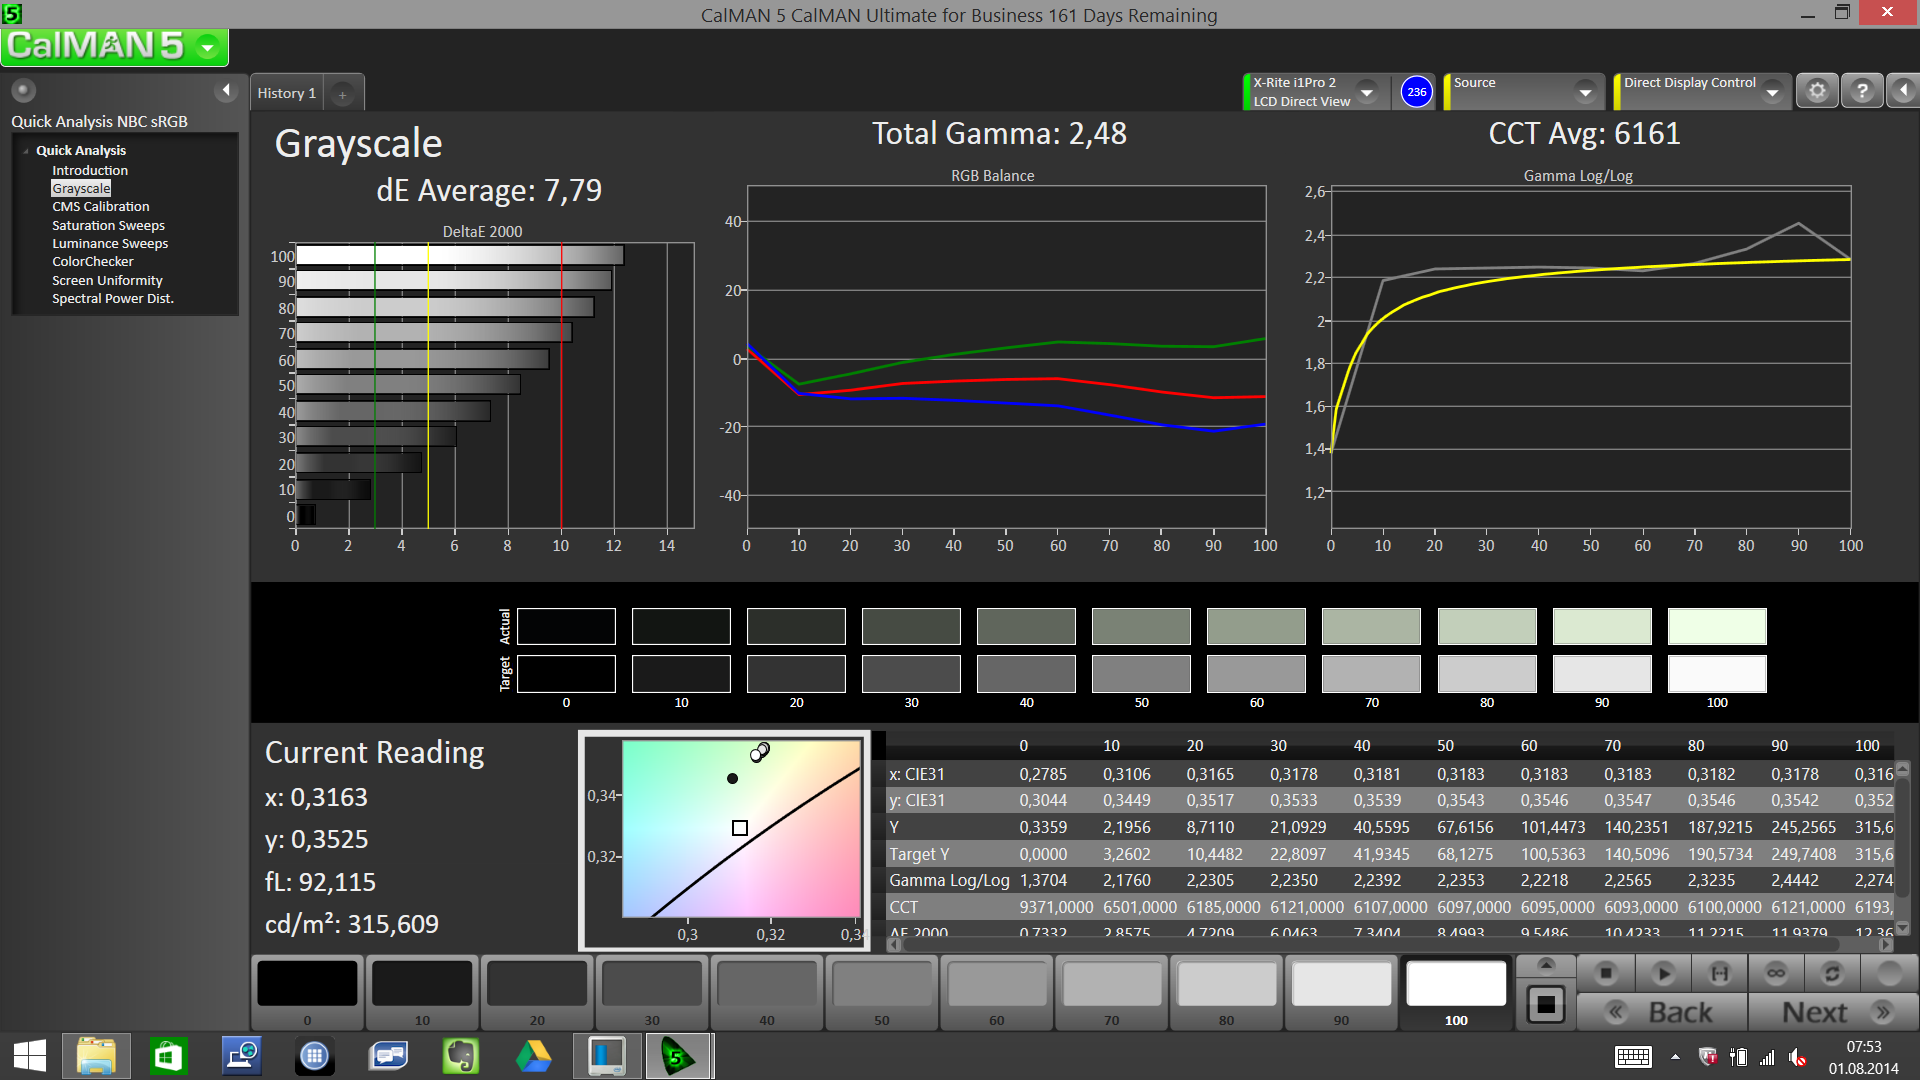Open the Source dropdown

pyautogui.click(x=1585, y=92)
